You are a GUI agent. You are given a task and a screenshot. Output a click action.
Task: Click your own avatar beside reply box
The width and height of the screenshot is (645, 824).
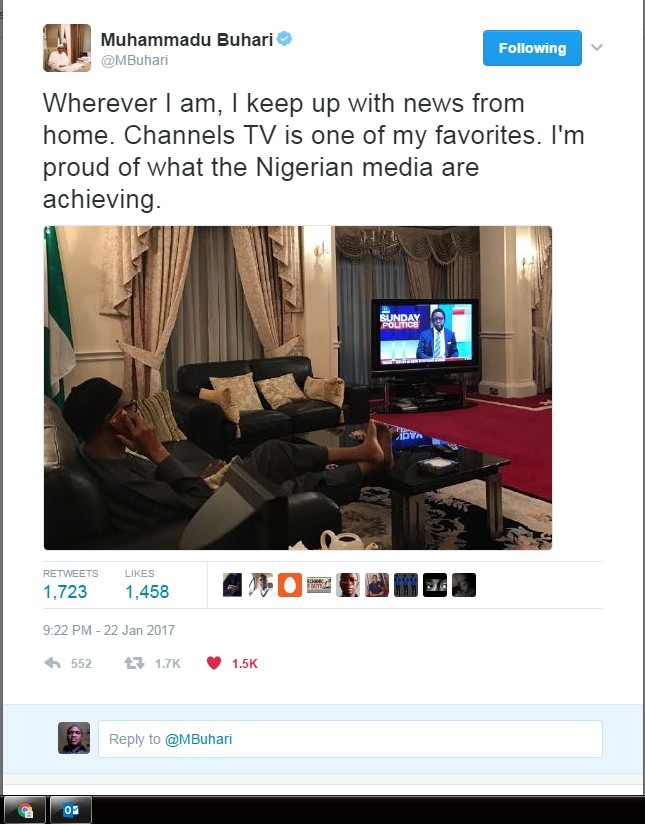tap(74, 738)
